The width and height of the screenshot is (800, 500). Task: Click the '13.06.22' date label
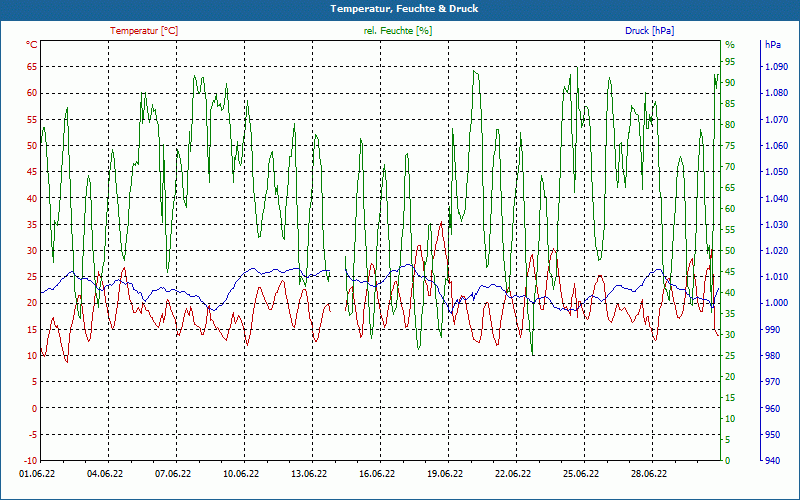[309, 473]
